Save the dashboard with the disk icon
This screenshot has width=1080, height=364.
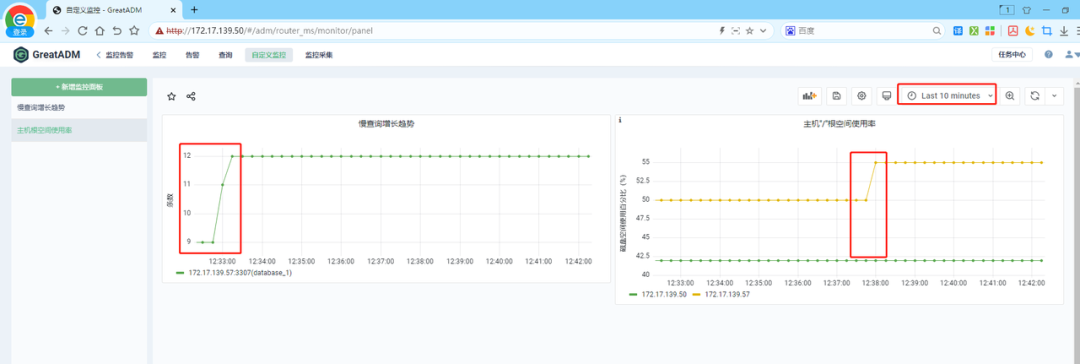836,96
